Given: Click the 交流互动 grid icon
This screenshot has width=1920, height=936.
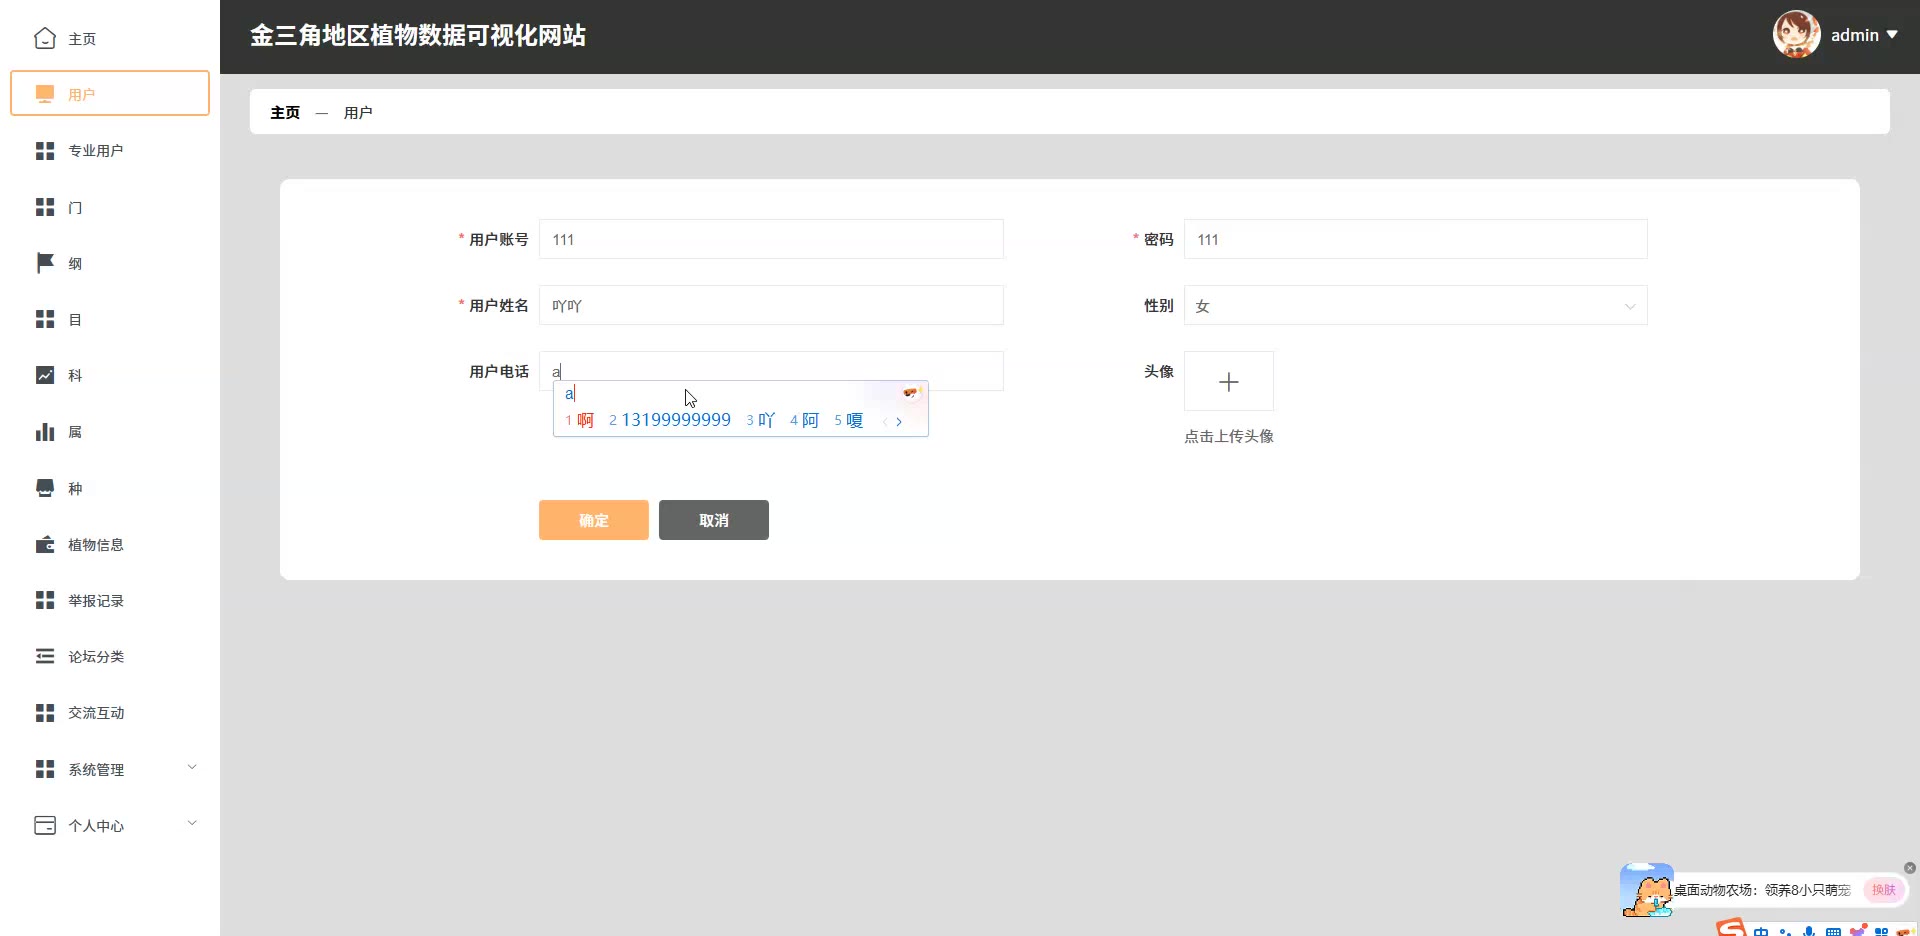Looking at the screenshot, I should [x=45, y=713].
